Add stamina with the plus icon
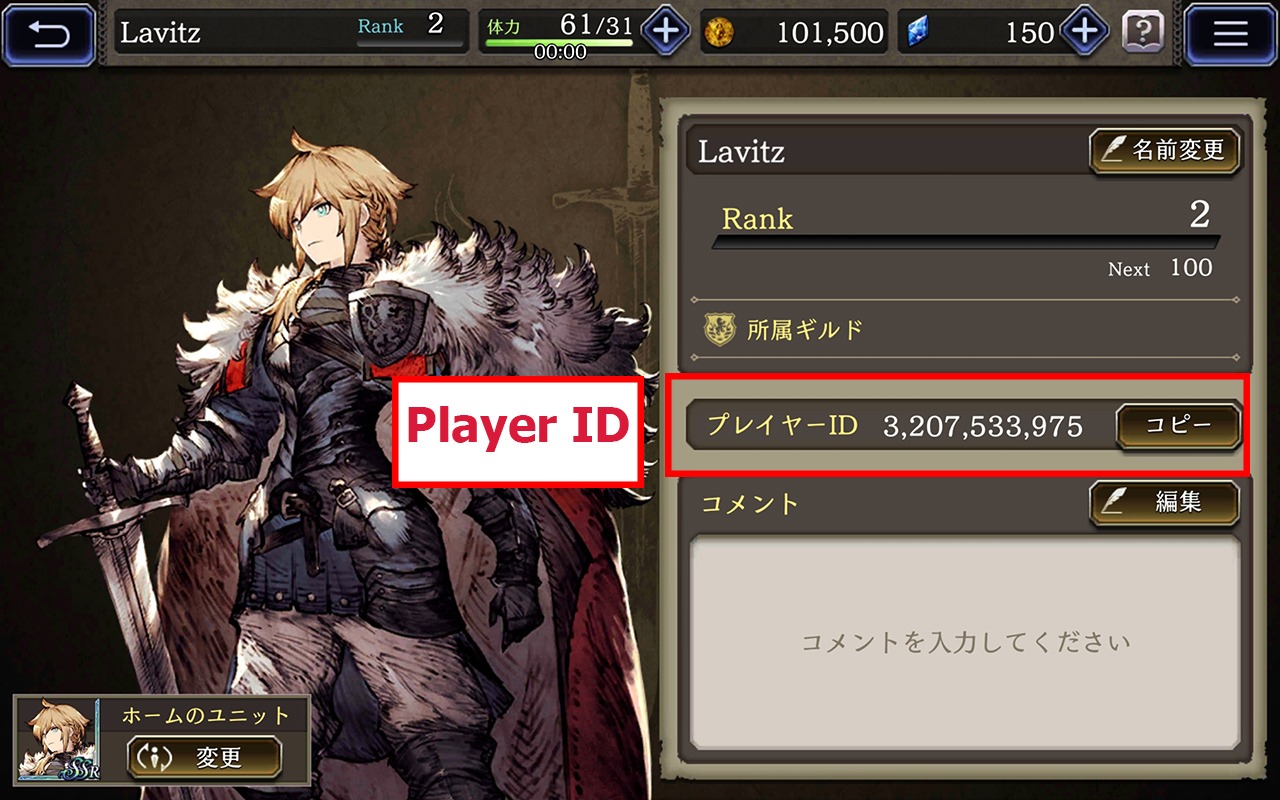This screenshot has height=800, width=1280. (665, 31)
